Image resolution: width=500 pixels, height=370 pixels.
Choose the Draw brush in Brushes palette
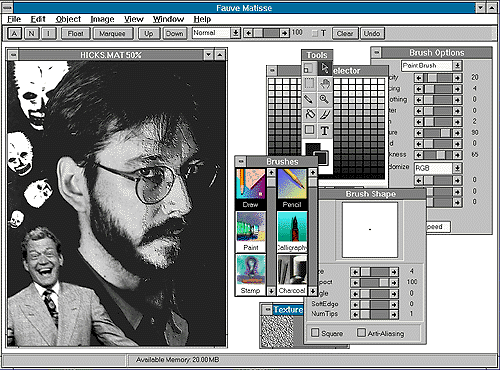coord(251,189)
